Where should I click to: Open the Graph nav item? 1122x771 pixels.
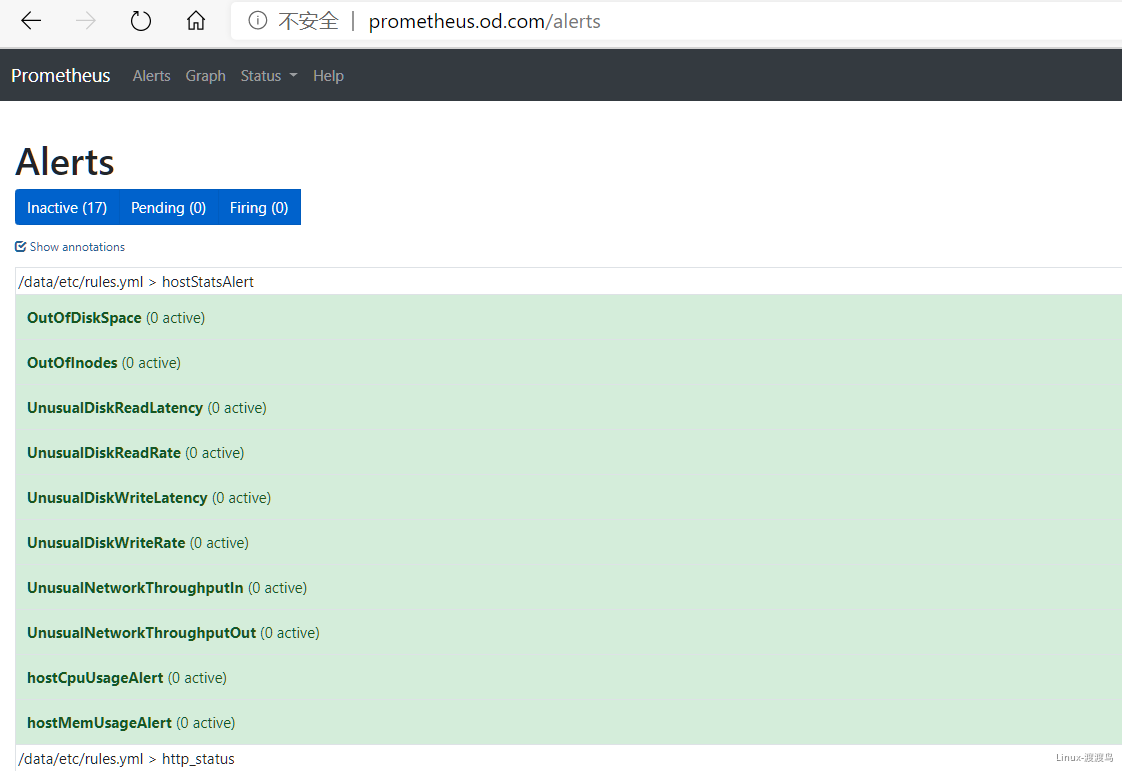pos(205,76)
